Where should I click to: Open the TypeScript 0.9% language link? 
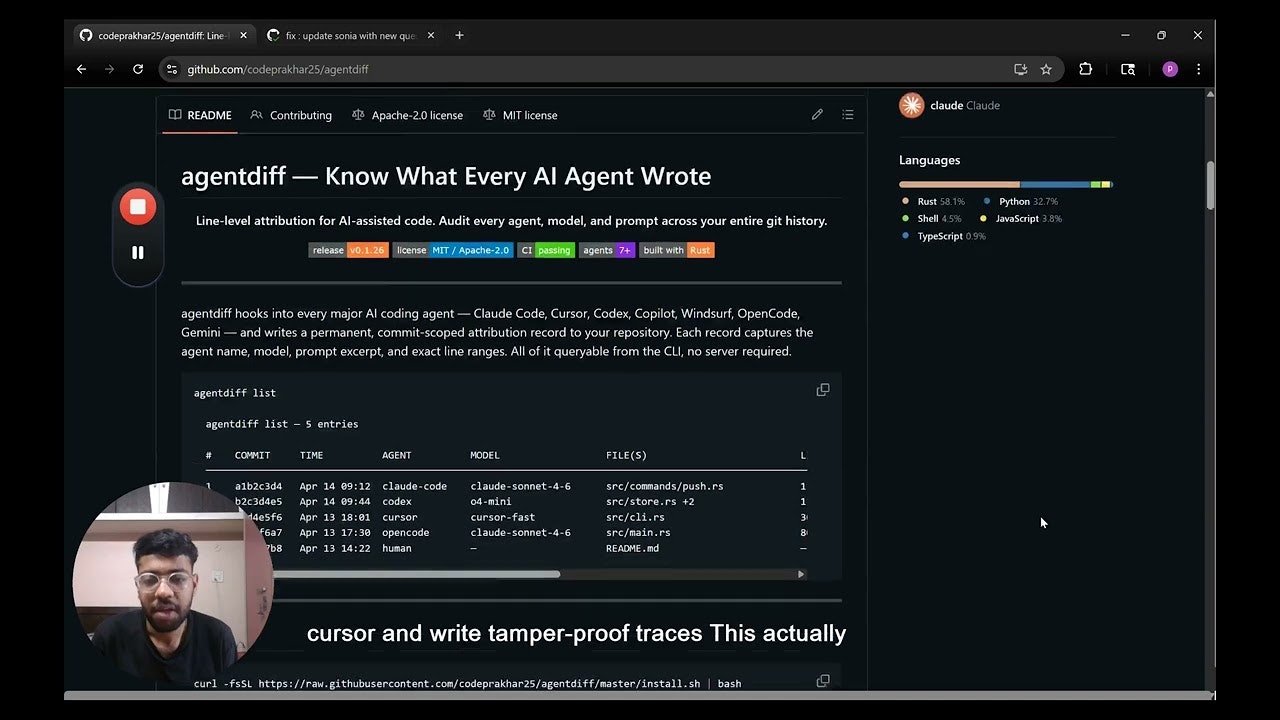(943, 236)
